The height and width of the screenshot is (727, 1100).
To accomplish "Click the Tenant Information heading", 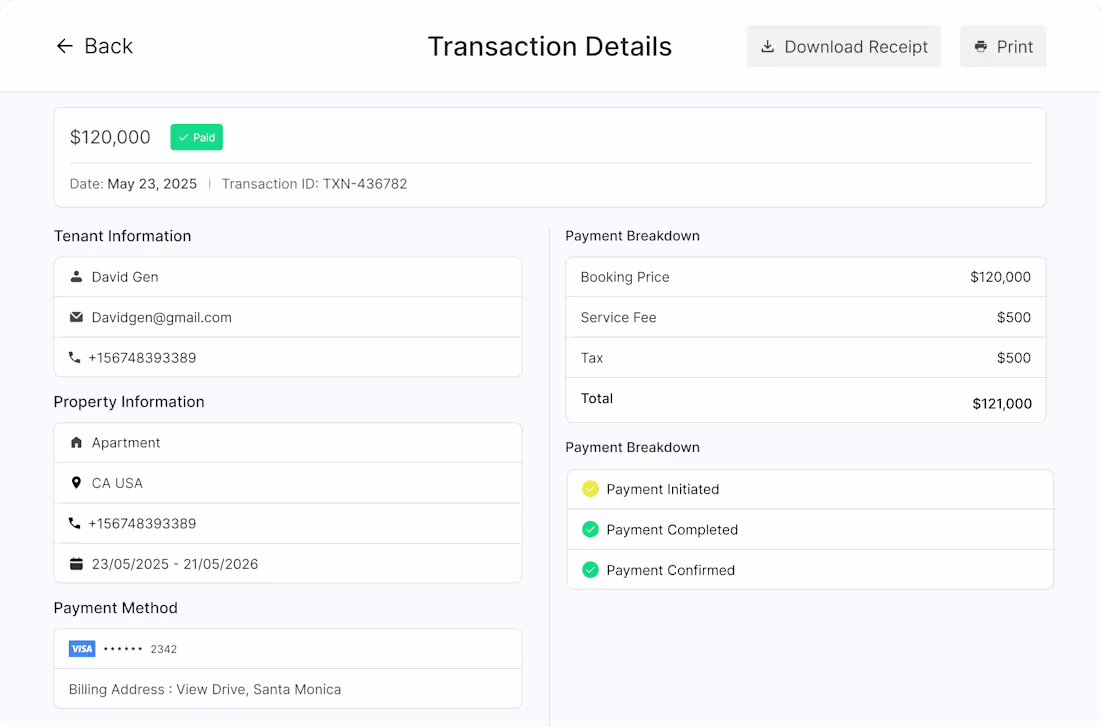I will pyautogui.click(x=122, y=236).
